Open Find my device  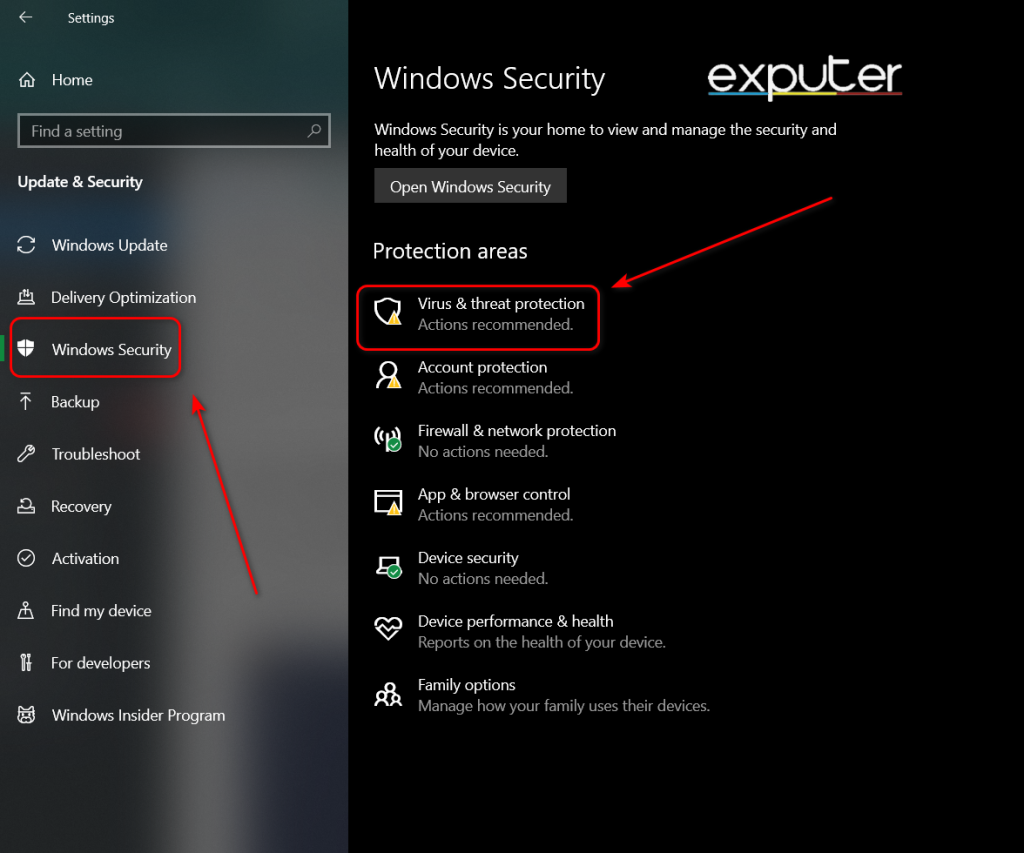point(100,610)
